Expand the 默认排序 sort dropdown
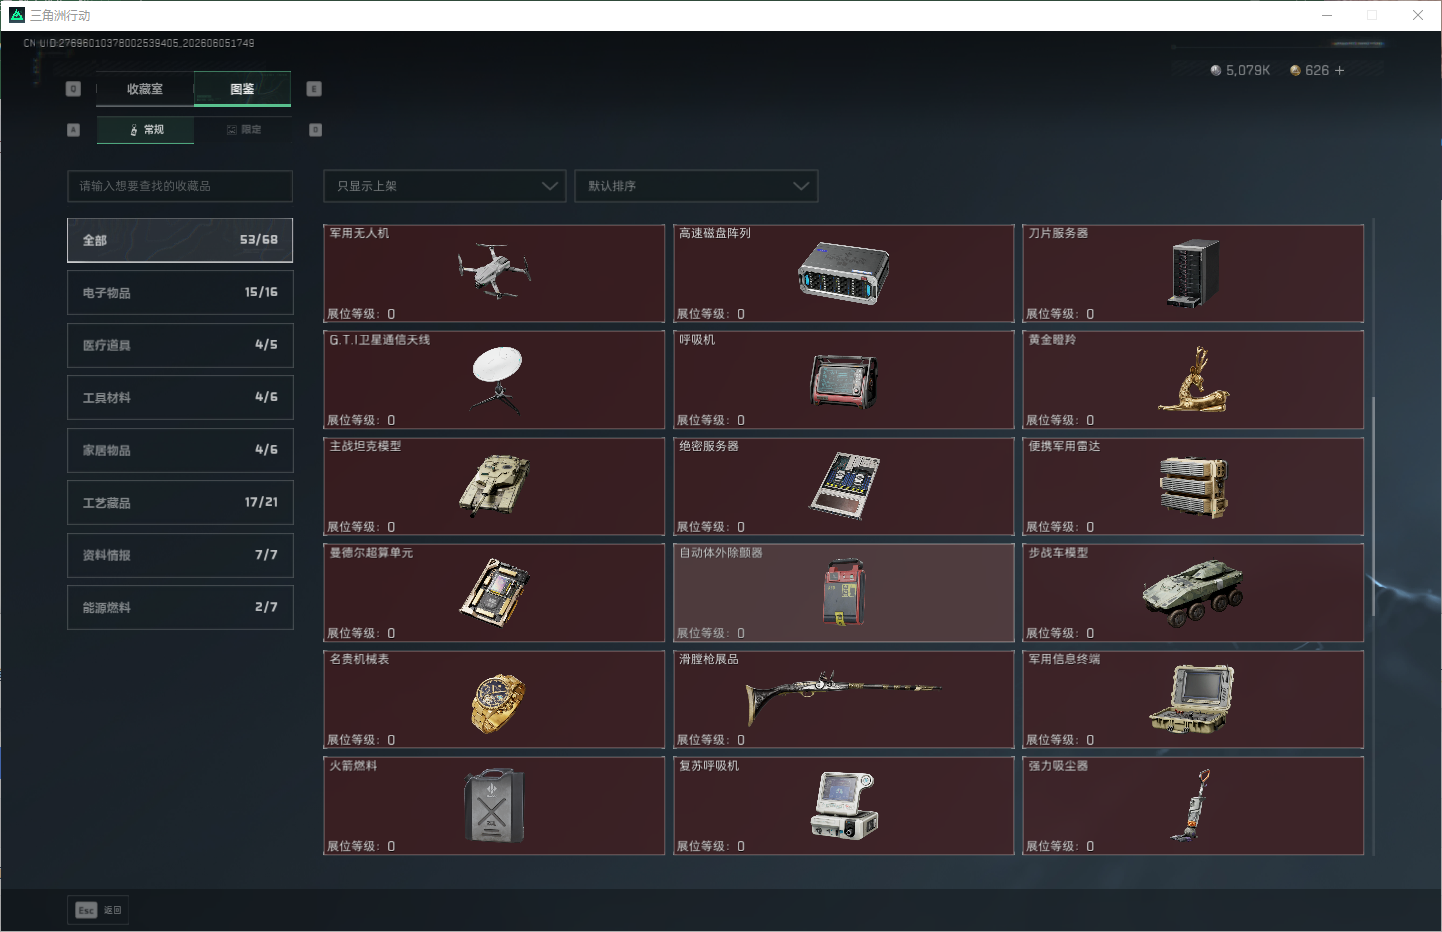 (x=696, y=186)
